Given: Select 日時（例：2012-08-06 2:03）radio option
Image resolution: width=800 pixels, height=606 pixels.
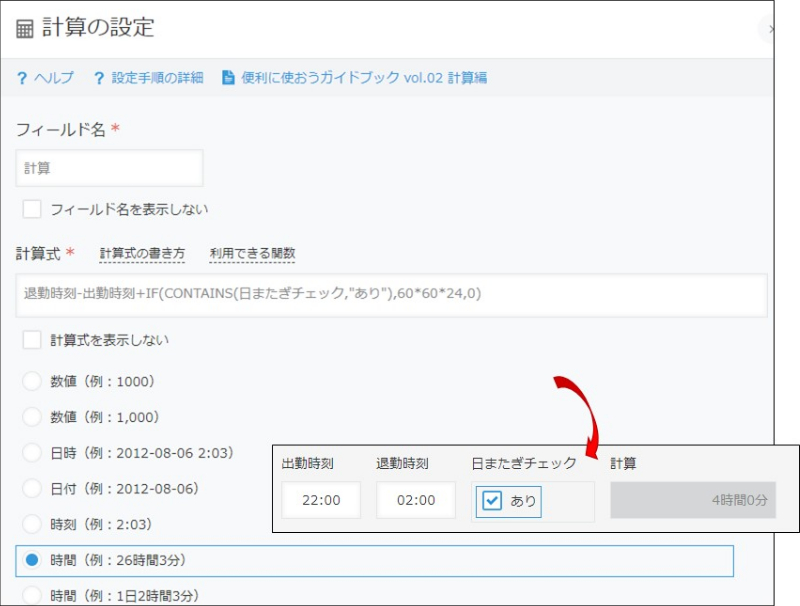Looking at the screenshot, I should click(x=32, y=453).
